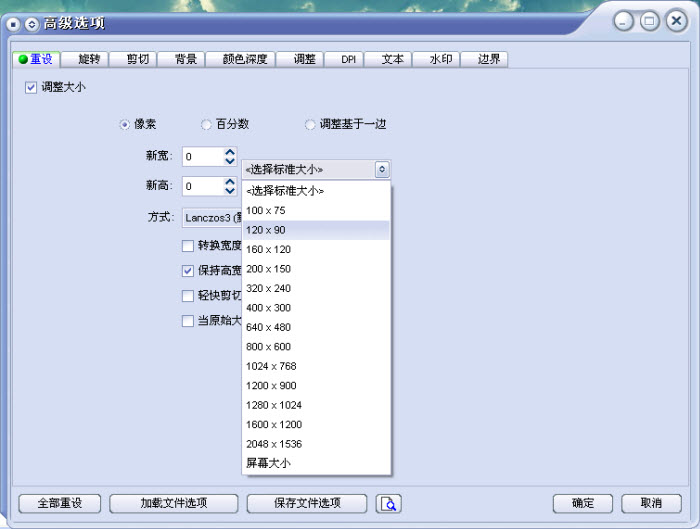Select the 调整基于一边 radio option
Image resolution: width=700 pixels, height=529 pixels.
(309, 125)
